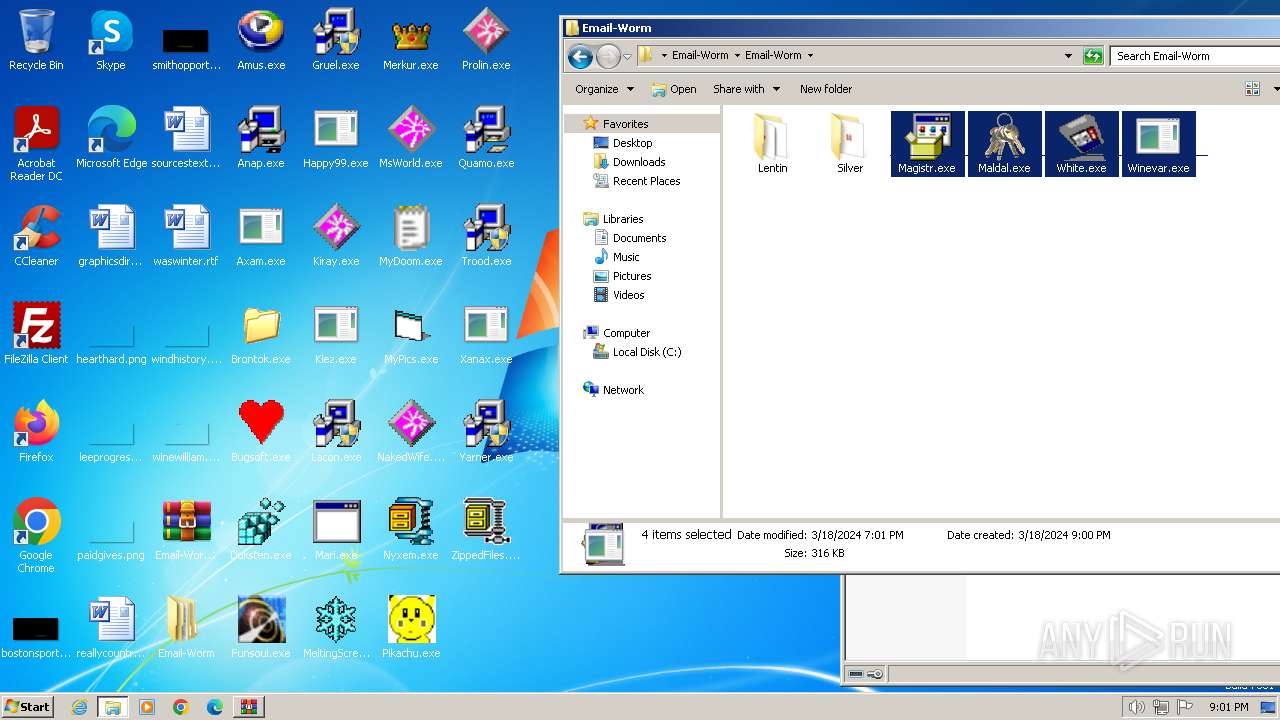
Task: Expand the last Email-Worm breadcrumb arrow
Action: (x=810, y=56)
